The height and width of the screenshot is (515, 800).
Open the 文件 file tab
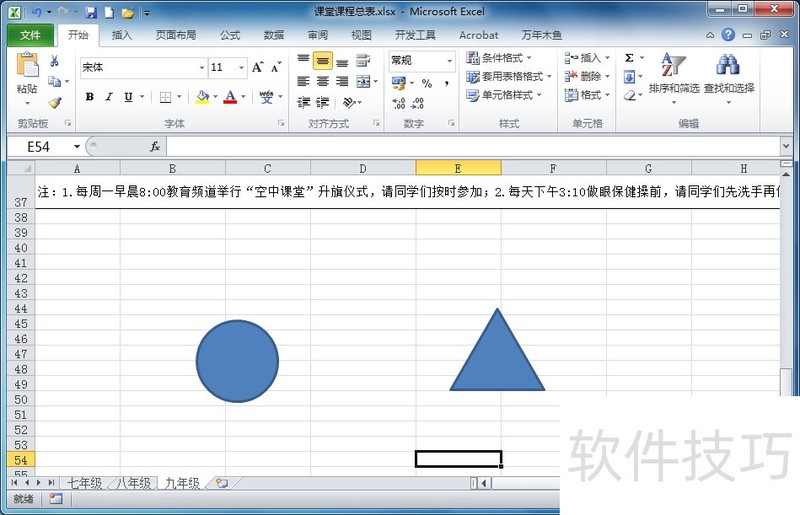pyautogui.click(x=30, y=35)
